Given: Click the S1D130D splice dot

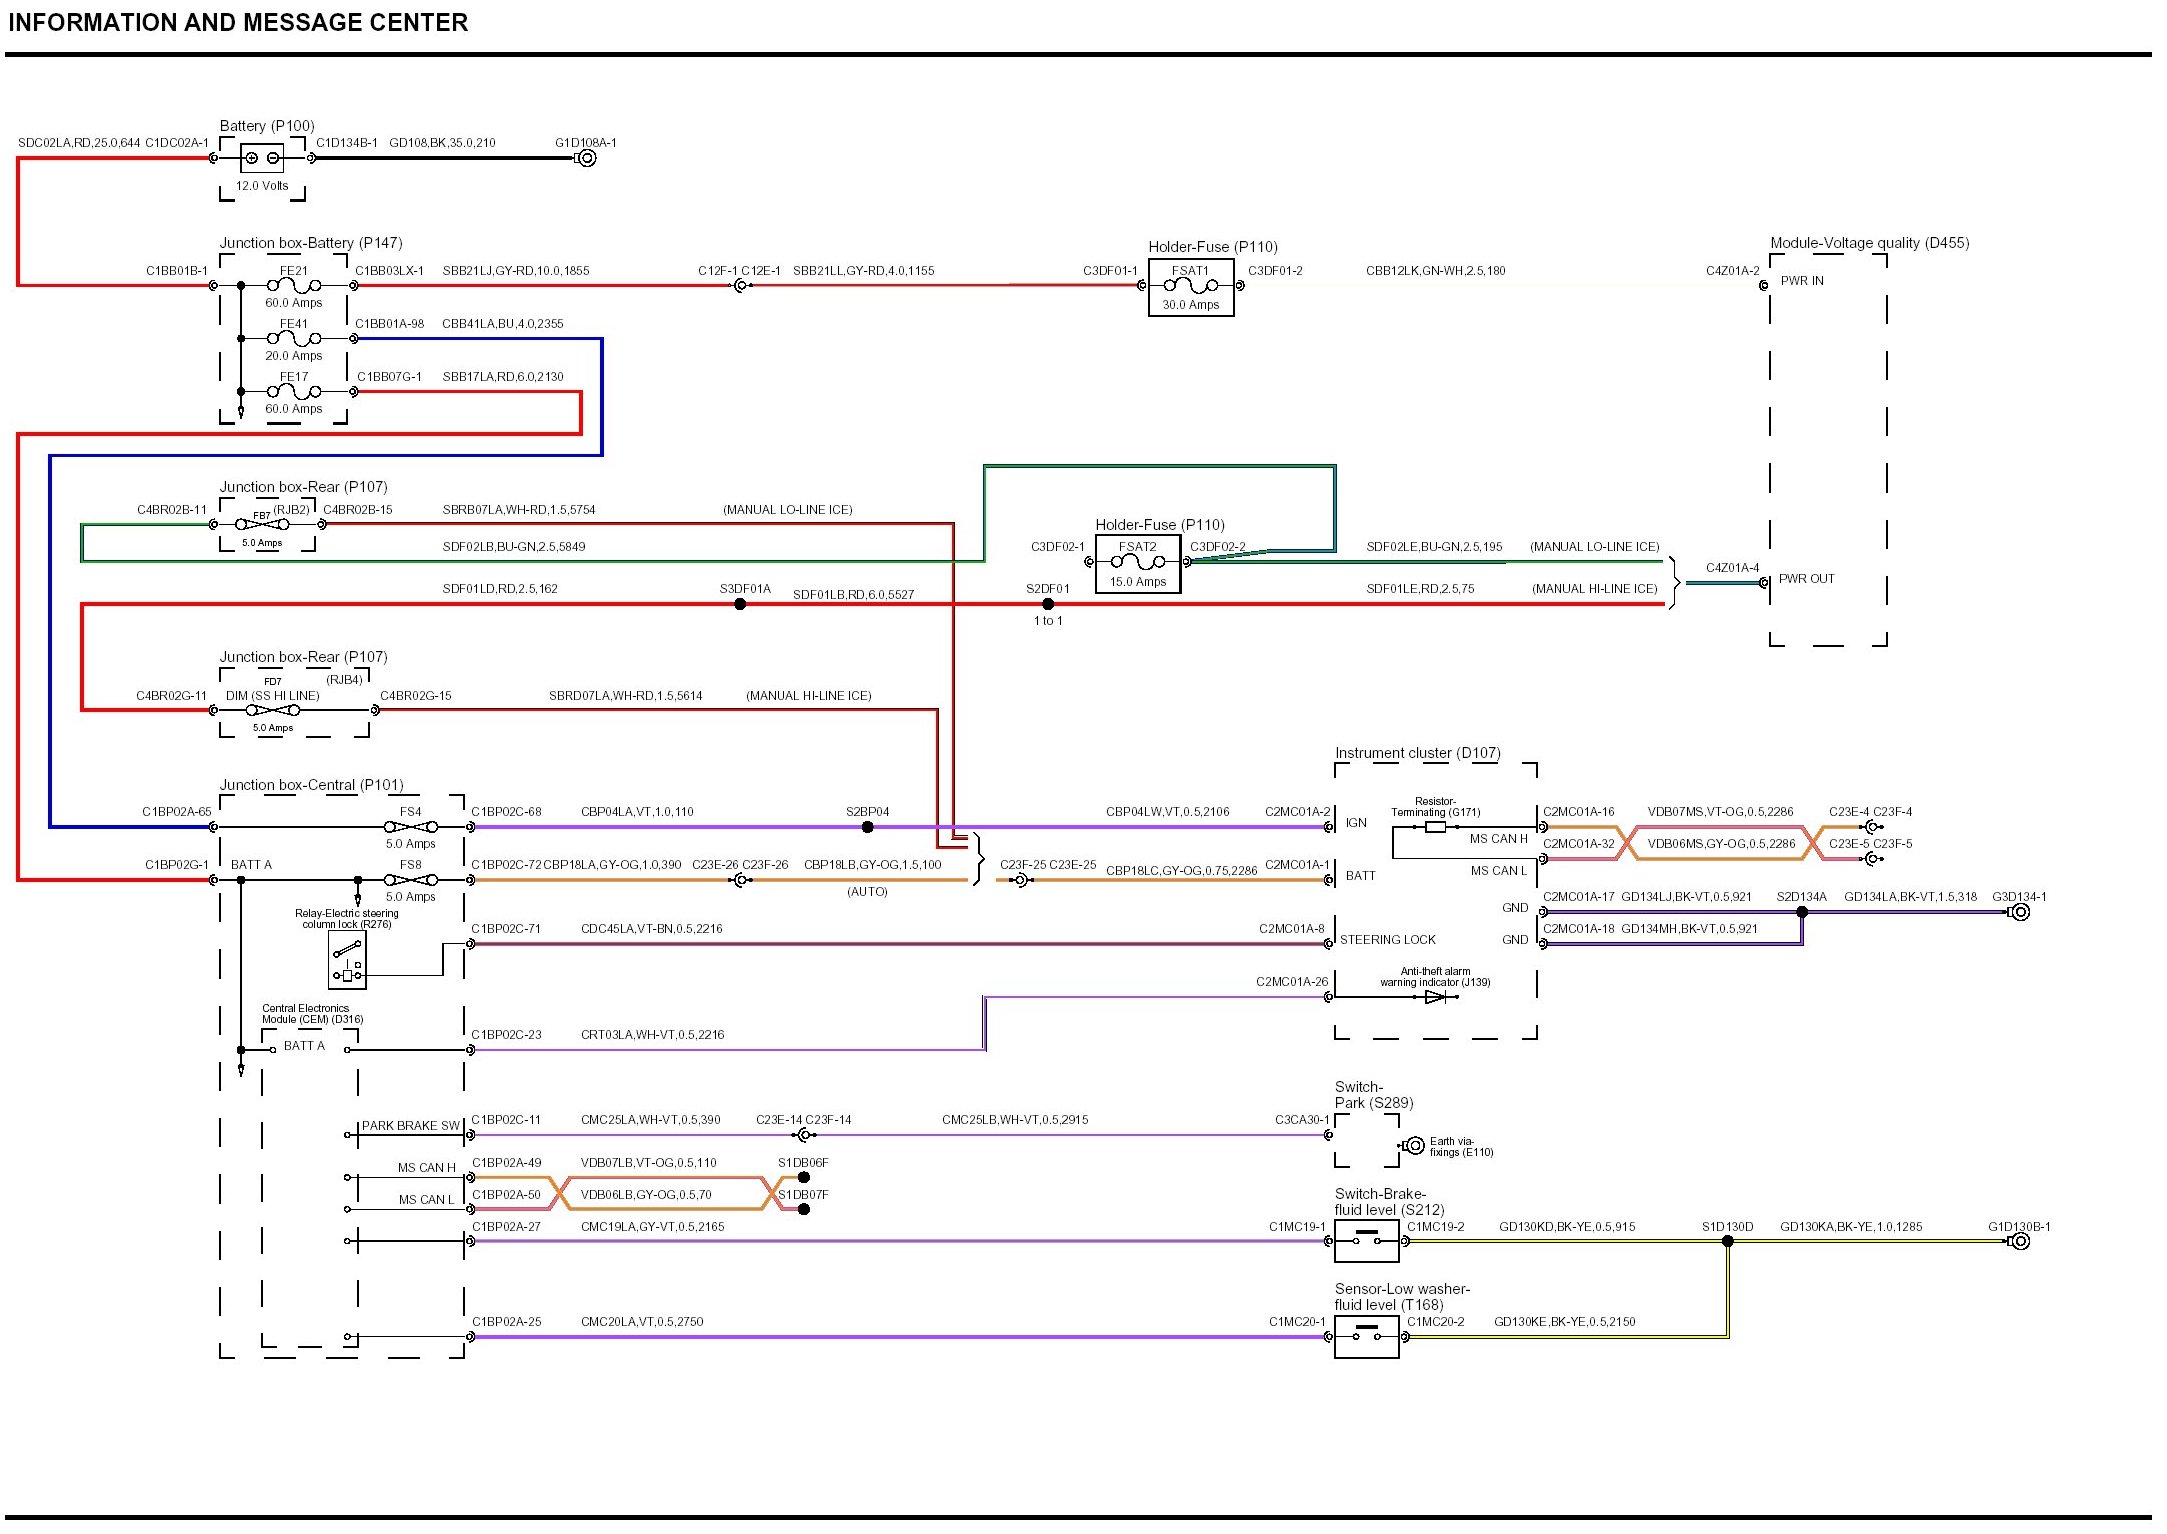Looking at the screenshot, I should coord(1727,1241).
